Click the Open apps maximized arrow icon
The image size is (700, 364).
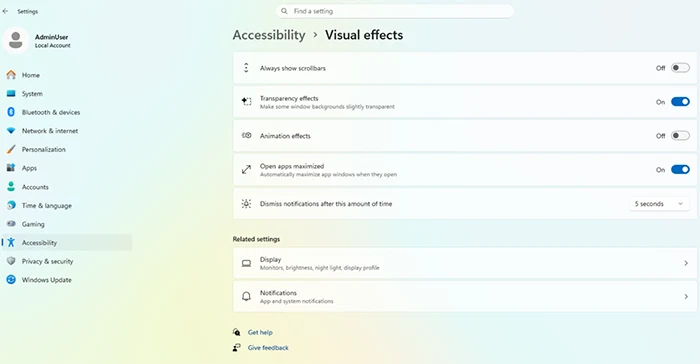click(x=246, y=170)
